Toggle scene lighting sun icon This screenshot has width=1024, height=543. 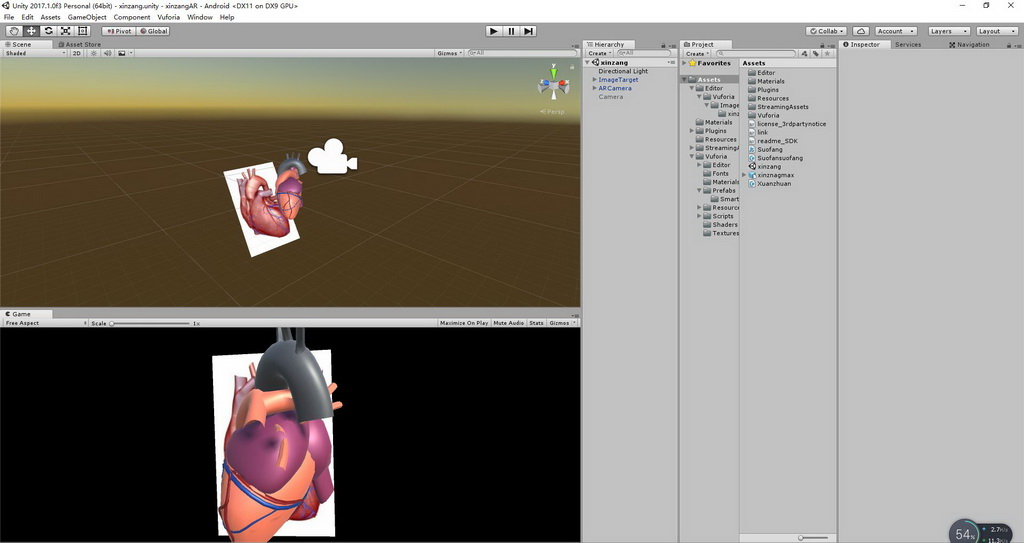[94, 53]
